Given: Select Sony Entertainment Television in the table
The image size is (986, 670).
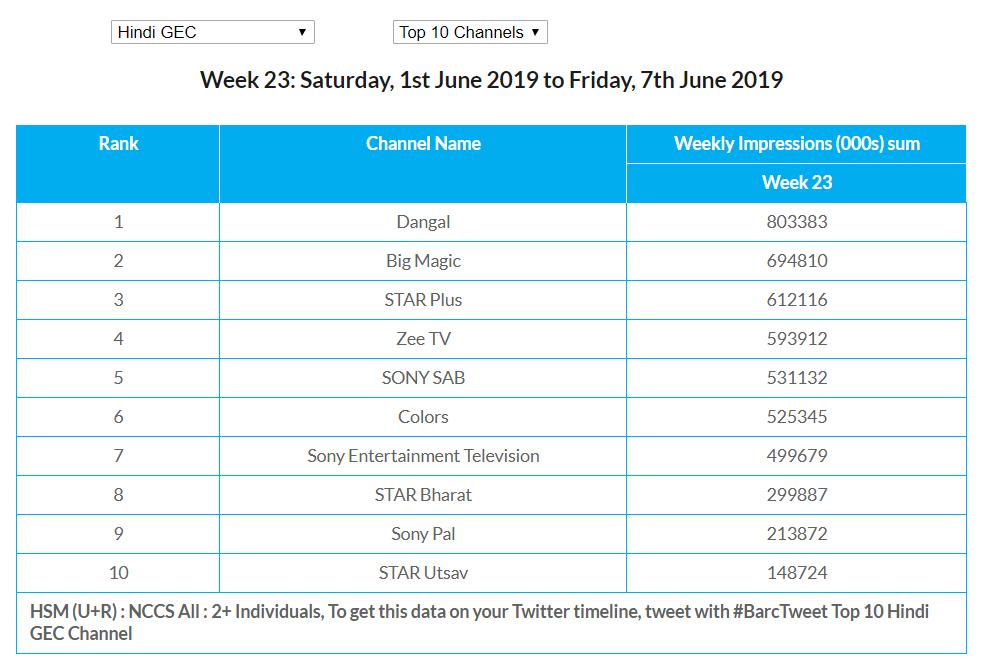Looking at the screenshot, I should coord(423,456).
